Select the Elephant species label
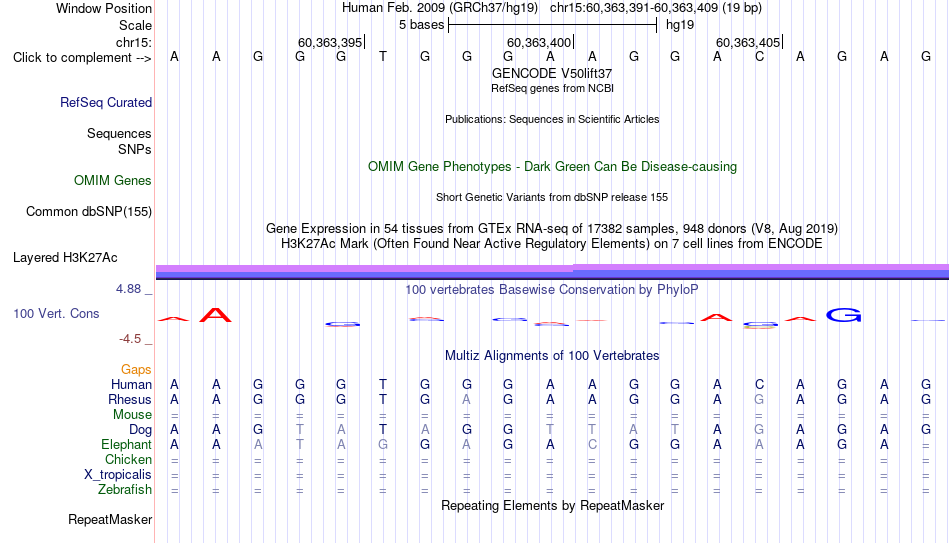This screenshot has width=950, height=543. pyautogui.click(x=126, y=445)
